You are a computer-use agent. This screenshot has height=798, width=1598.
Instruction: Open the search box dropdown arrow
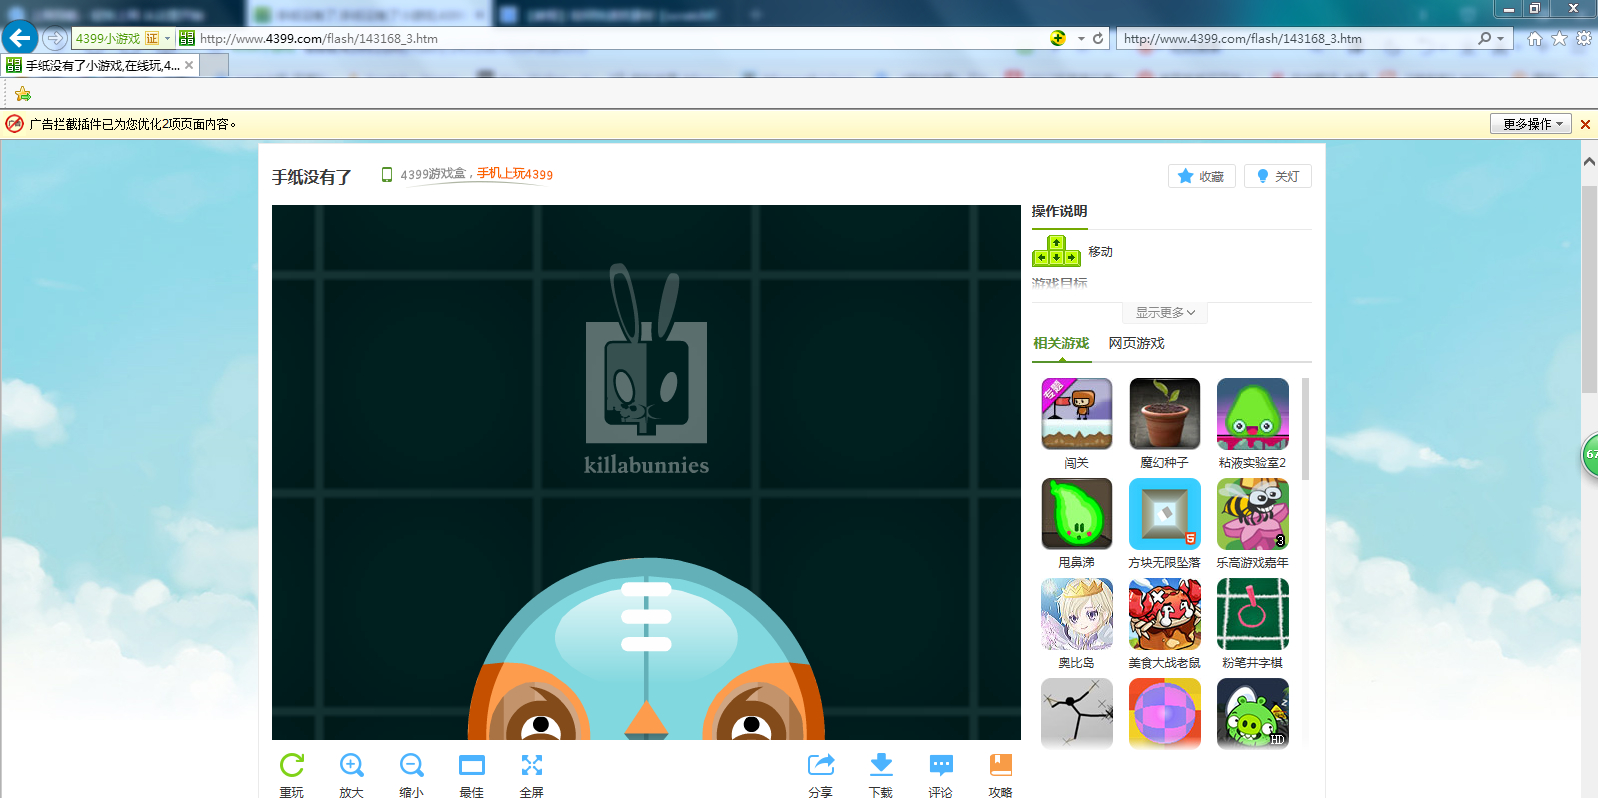tap(1501, 38)
